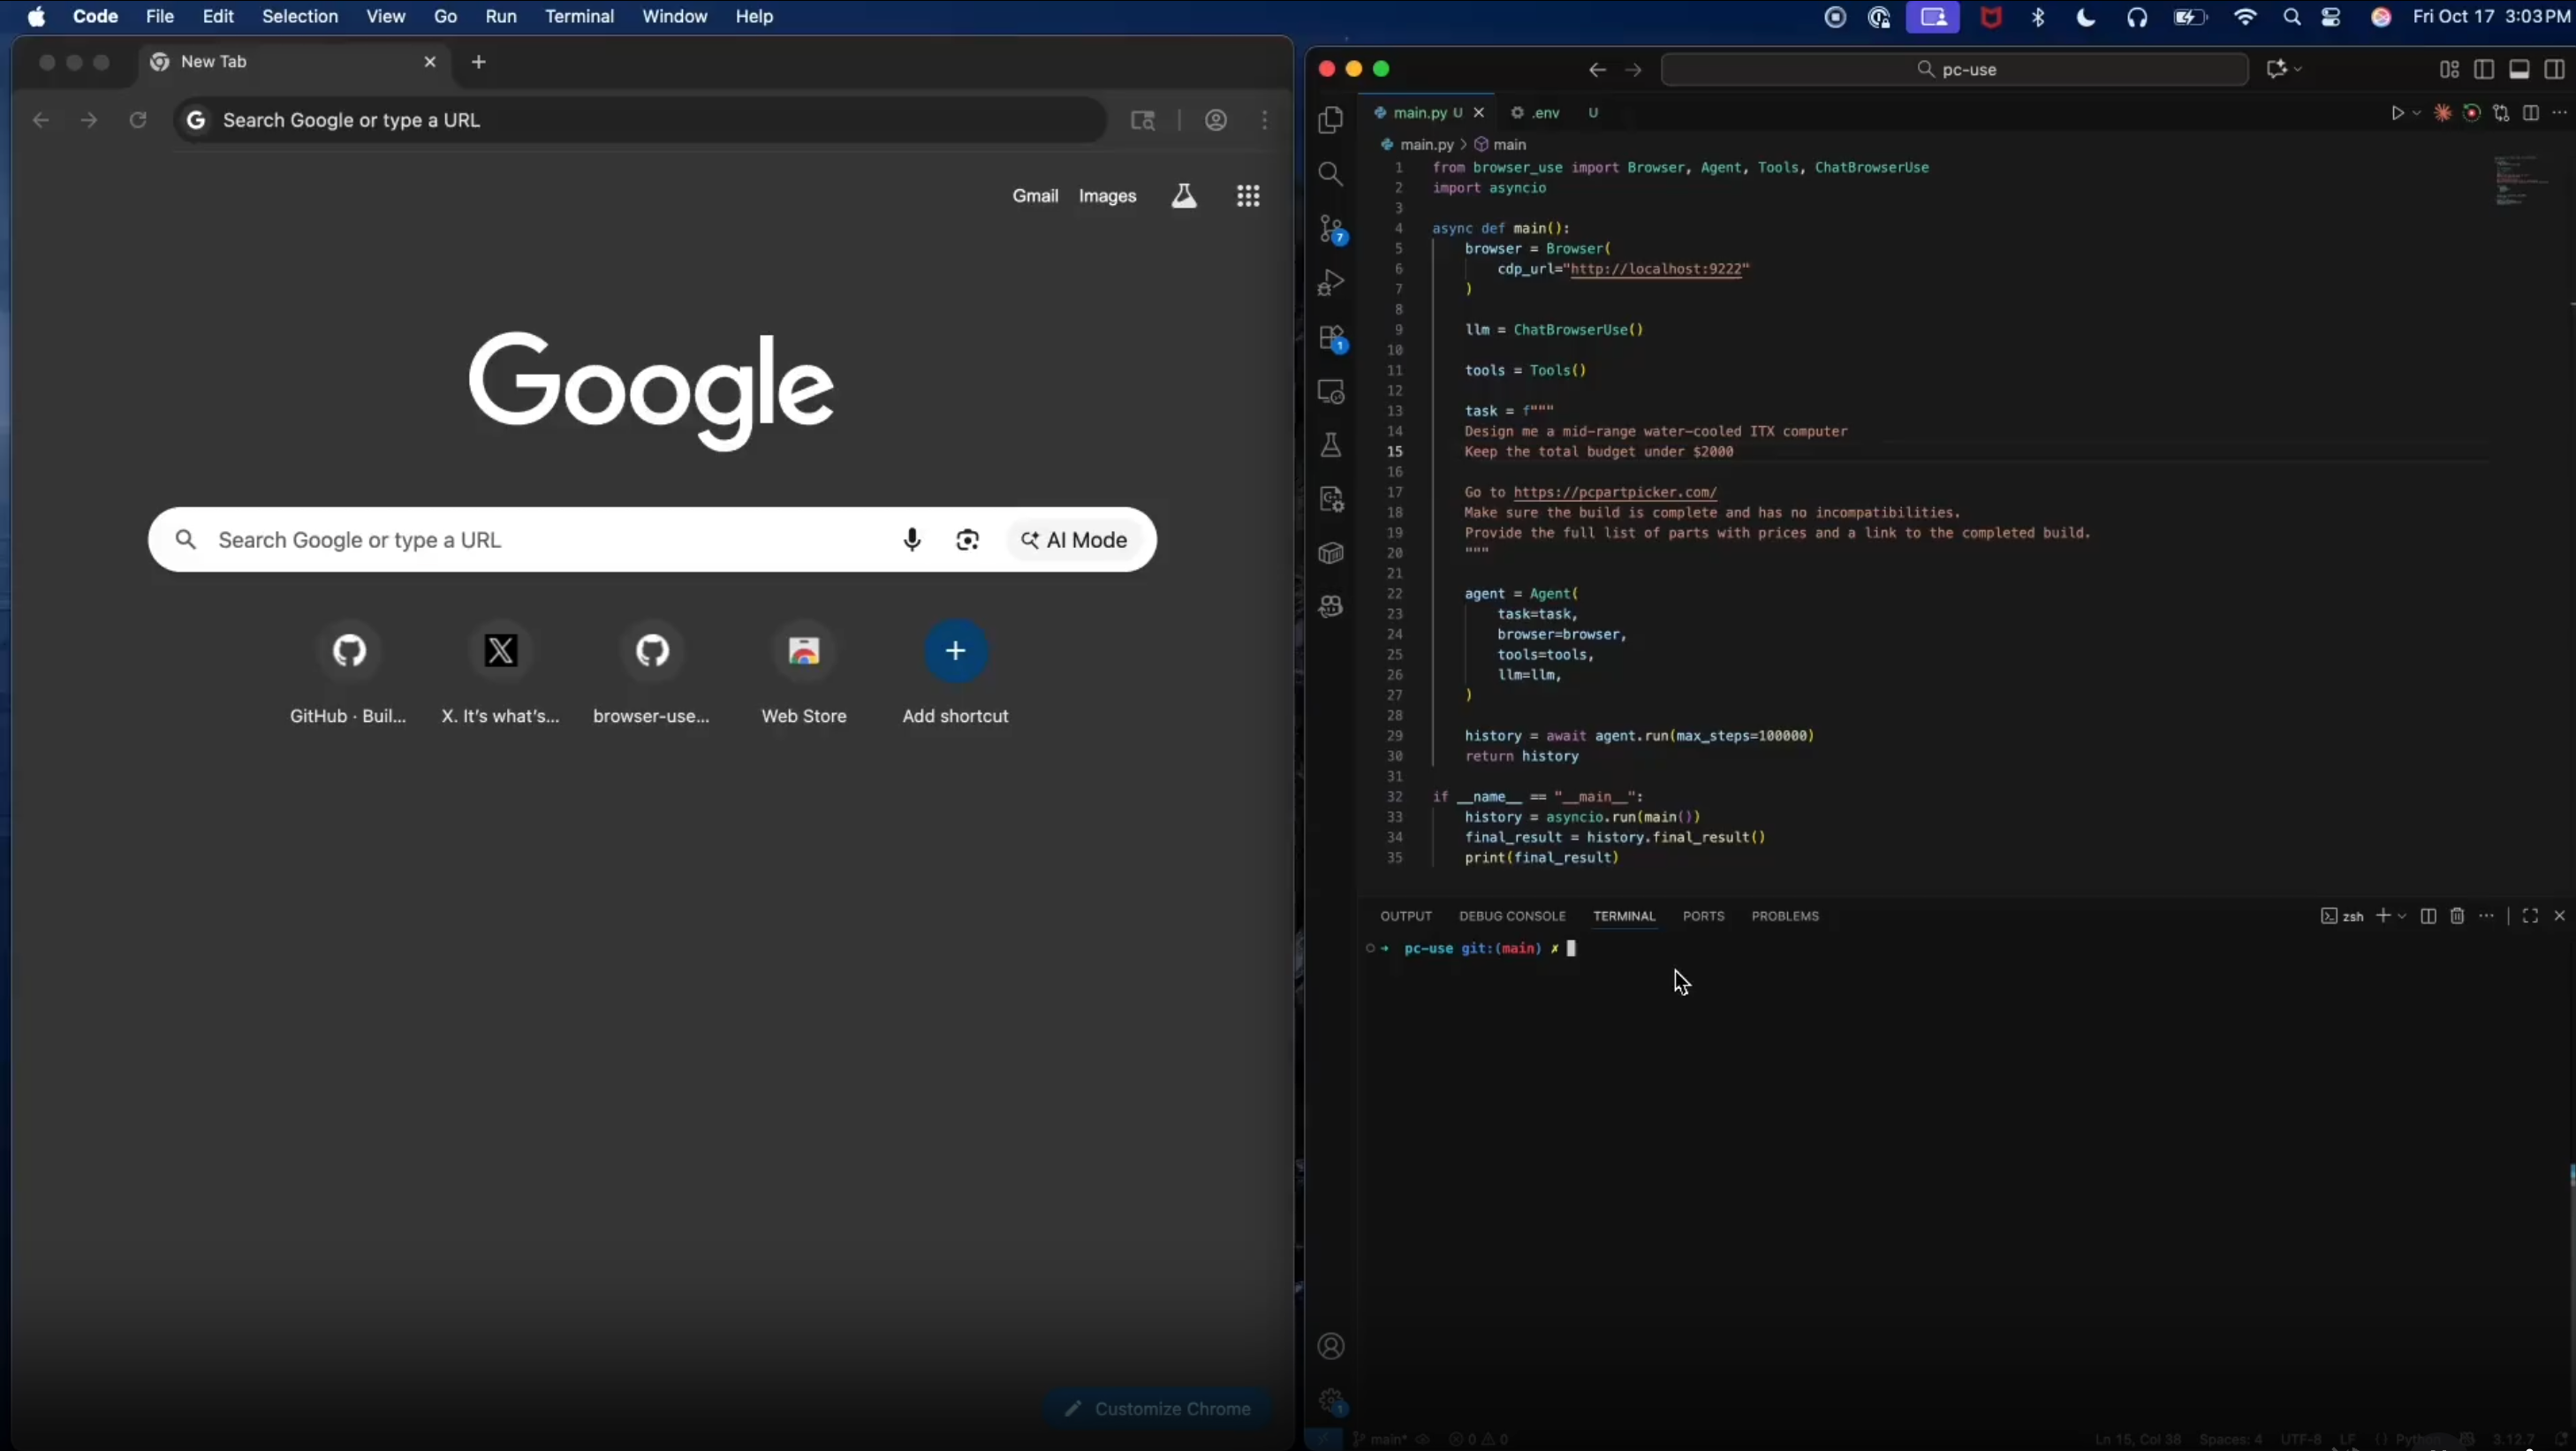Click the AI Mode button

1074,540
